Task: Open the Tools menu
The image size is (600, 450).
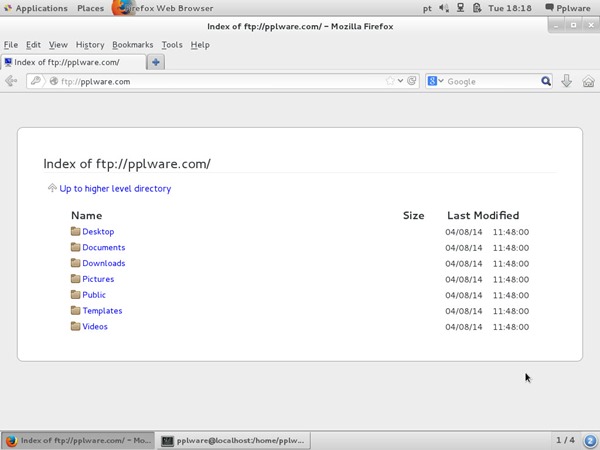Action: tap(172, 45)
